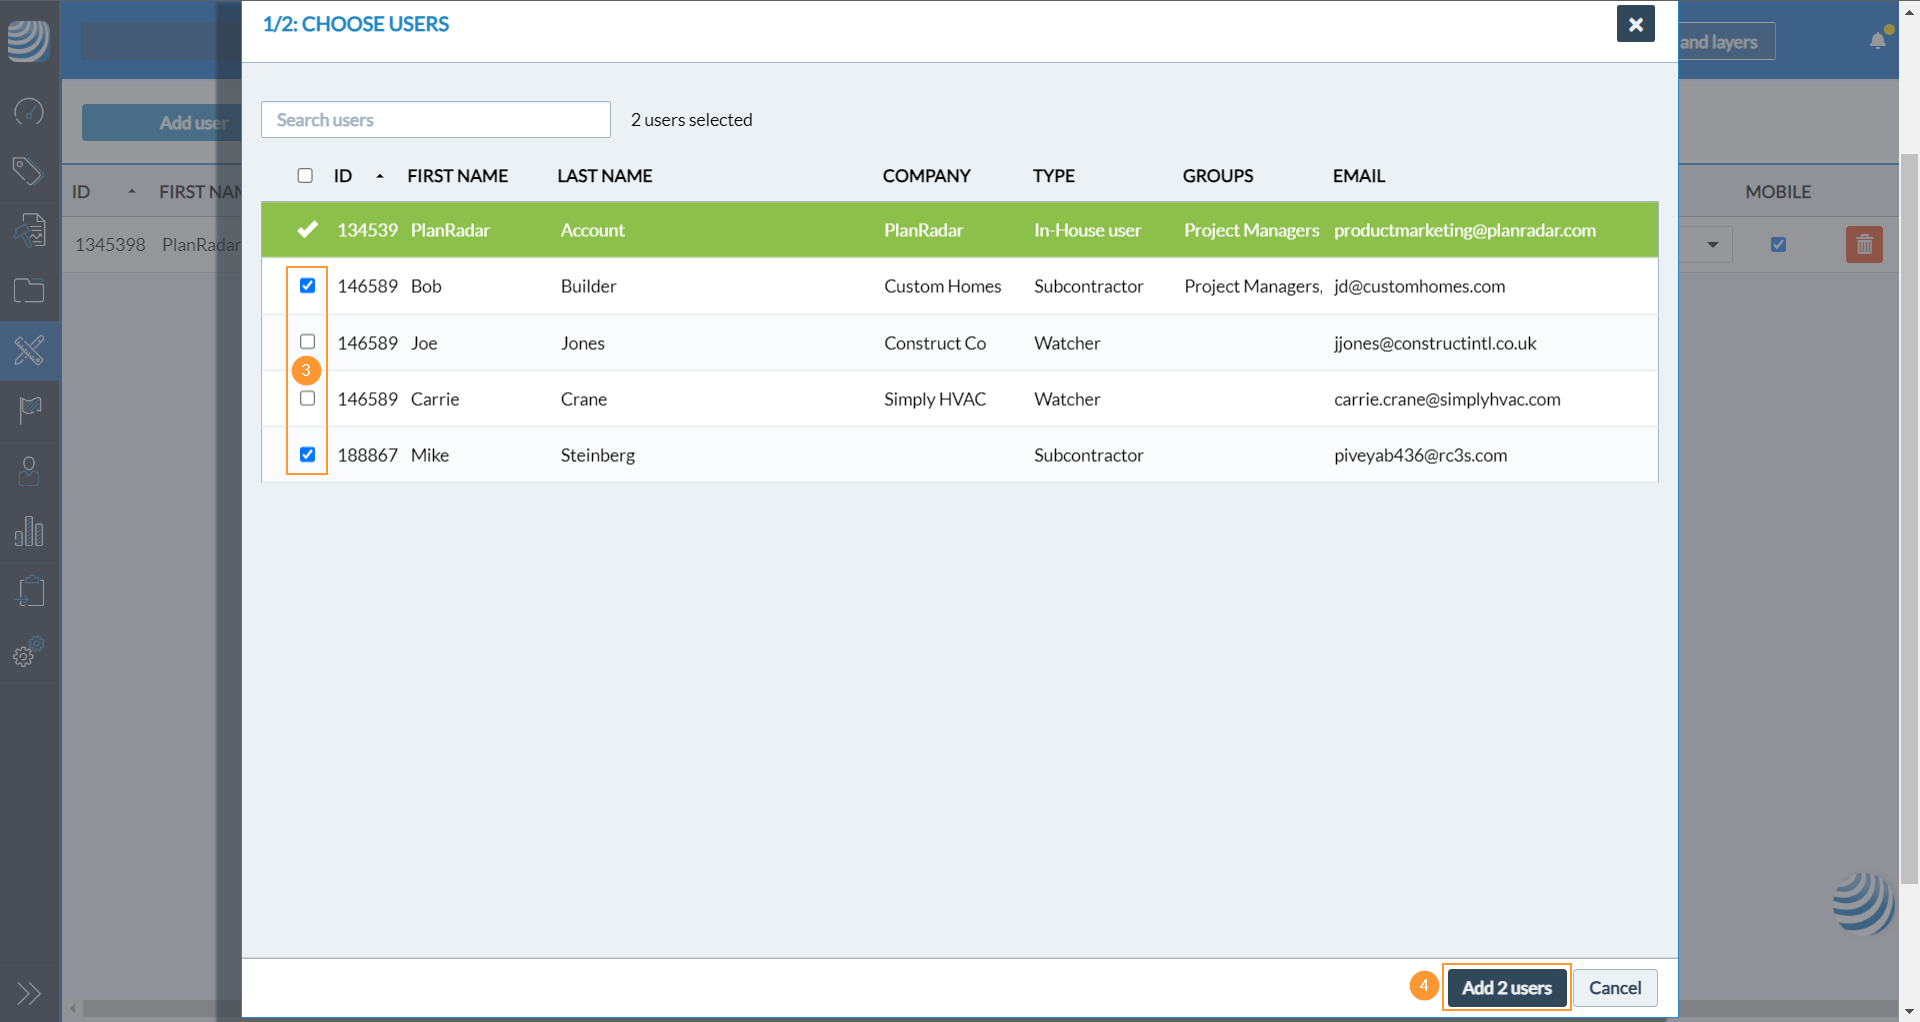The height and width of the screenshot is (1022, 1920).
Task: Toggle the select-all checkbox in header
Action: 305,176
